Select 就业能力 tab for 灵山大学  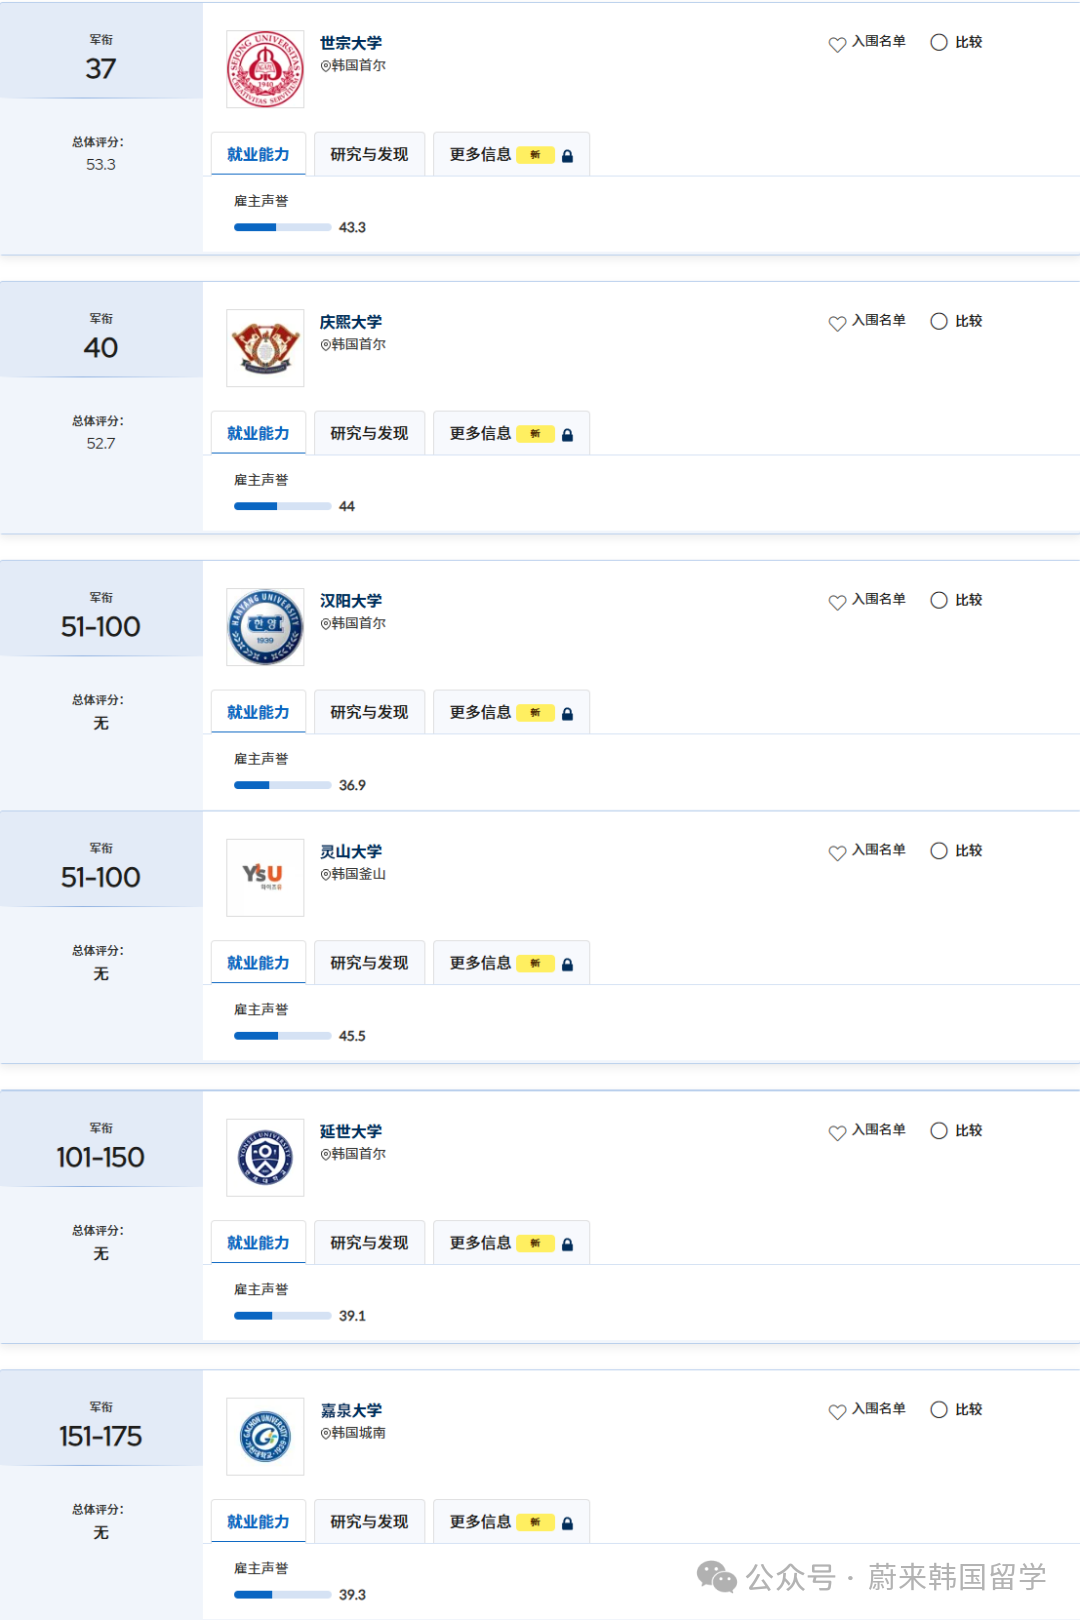pyautogui.click(x=258, y=962)
